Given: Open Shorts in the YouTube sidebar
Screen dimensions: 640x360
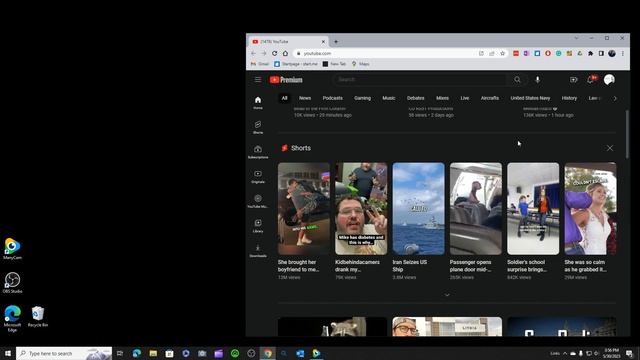Looking at the screenshot, I should click(x=258, y=127).
